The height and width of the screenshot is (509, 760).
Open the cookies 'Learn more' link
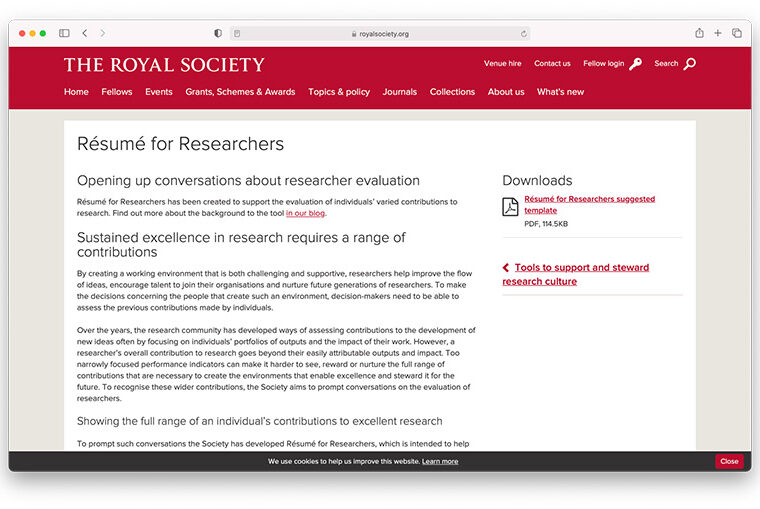pyautogui.click(x=440, y=461)
